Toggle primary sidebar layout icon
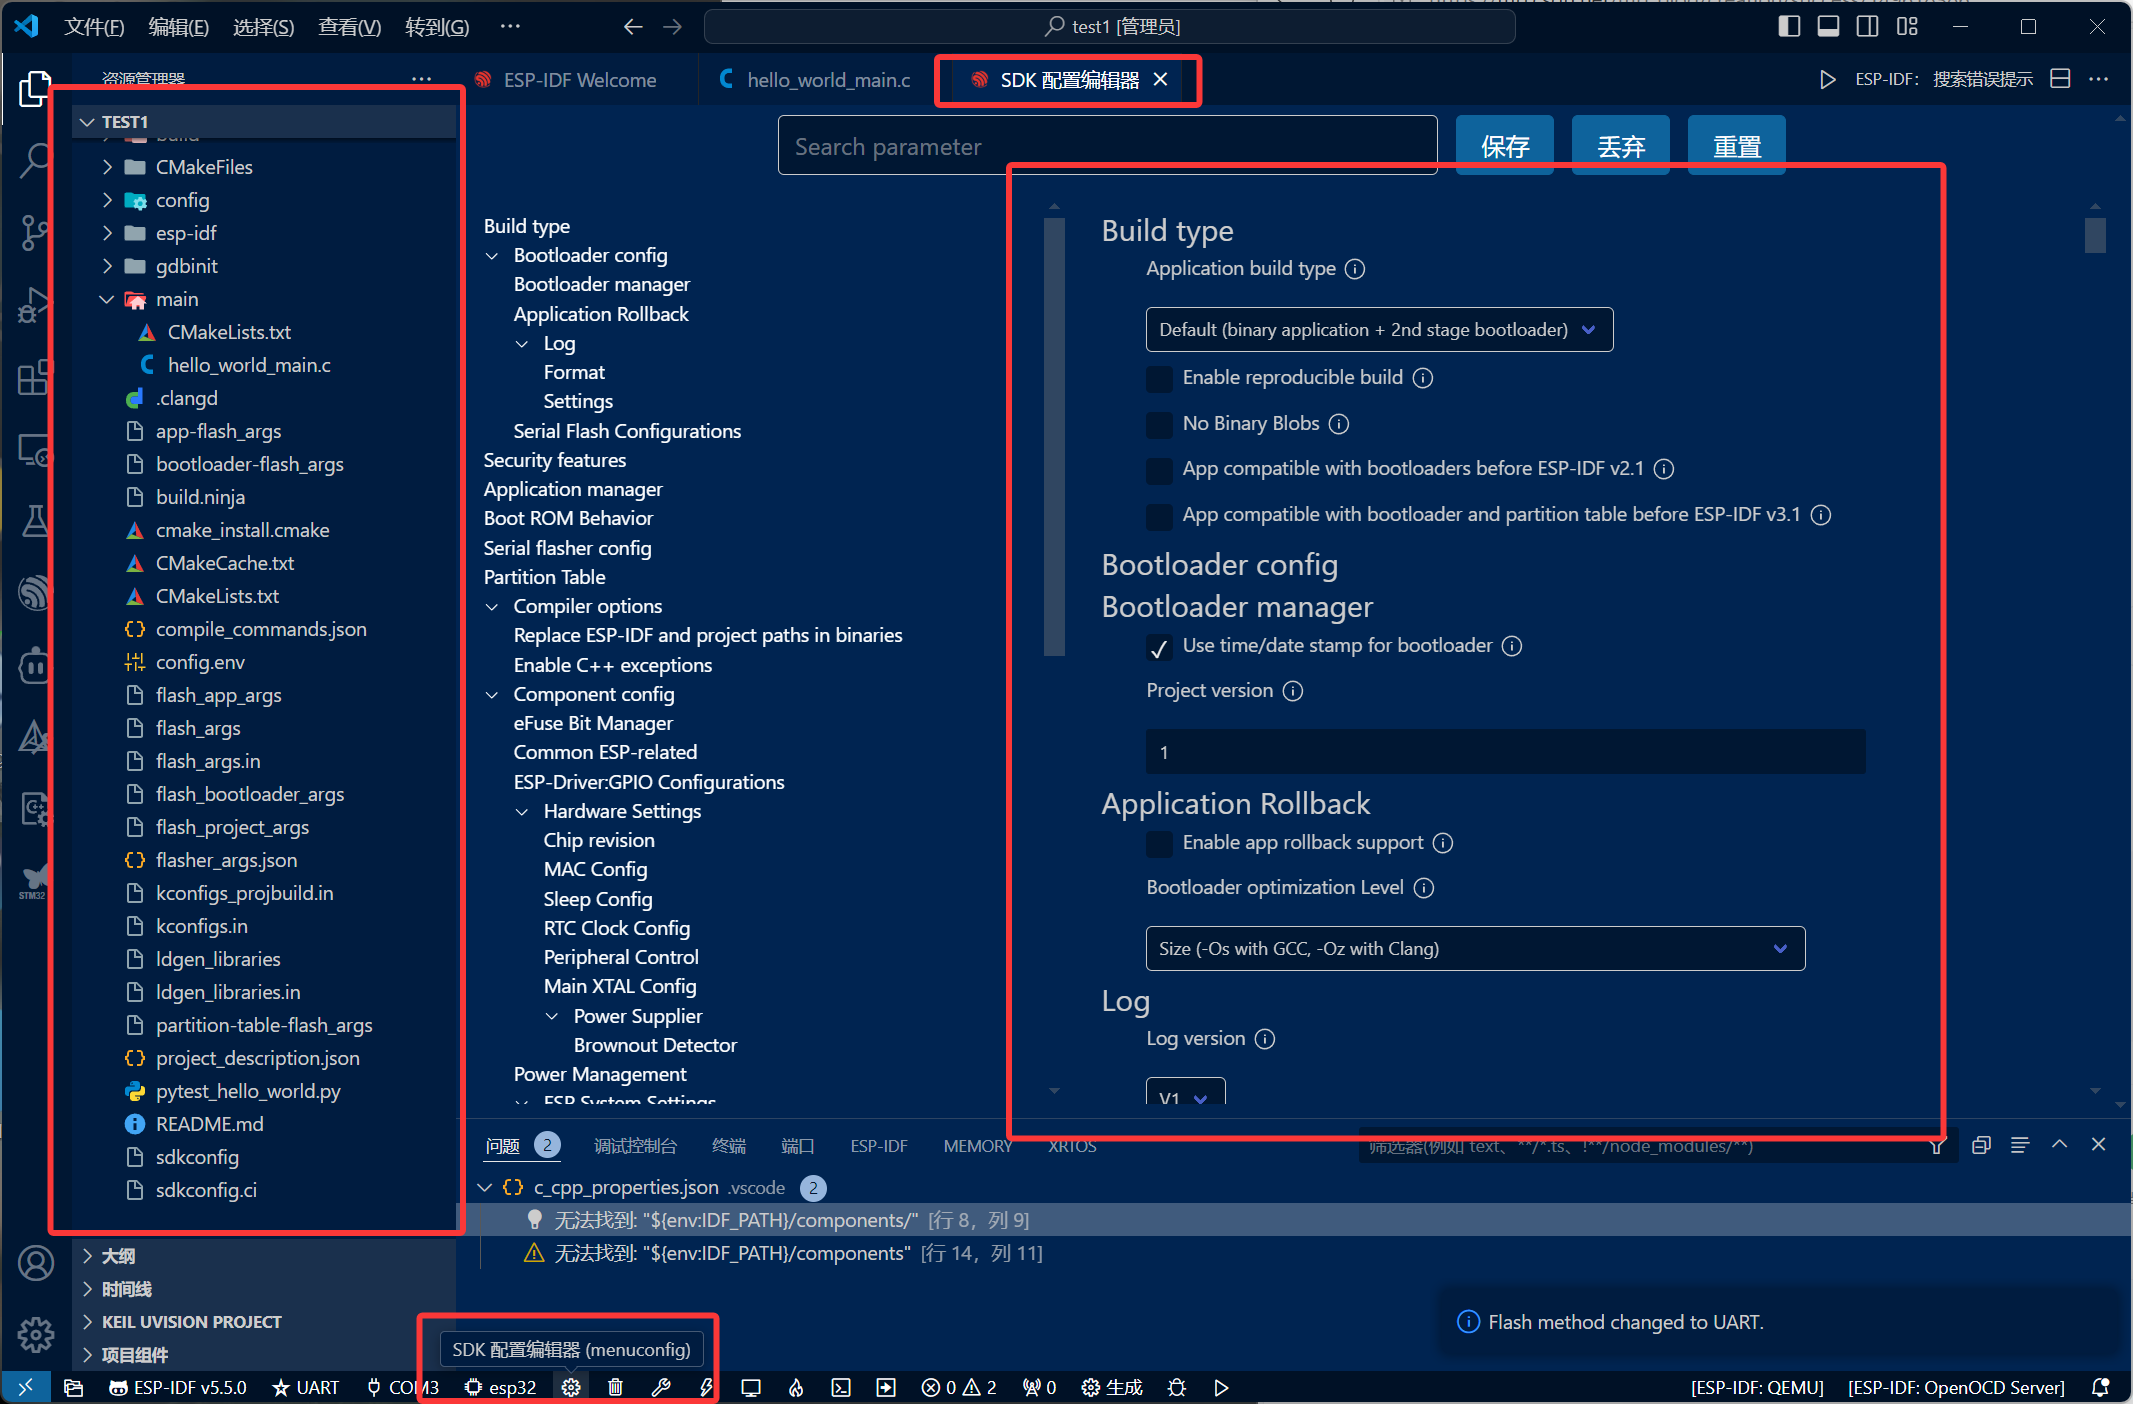Image resolution: width=2133 pixels, height=1404 pixels. click(x=1790, y=26)
